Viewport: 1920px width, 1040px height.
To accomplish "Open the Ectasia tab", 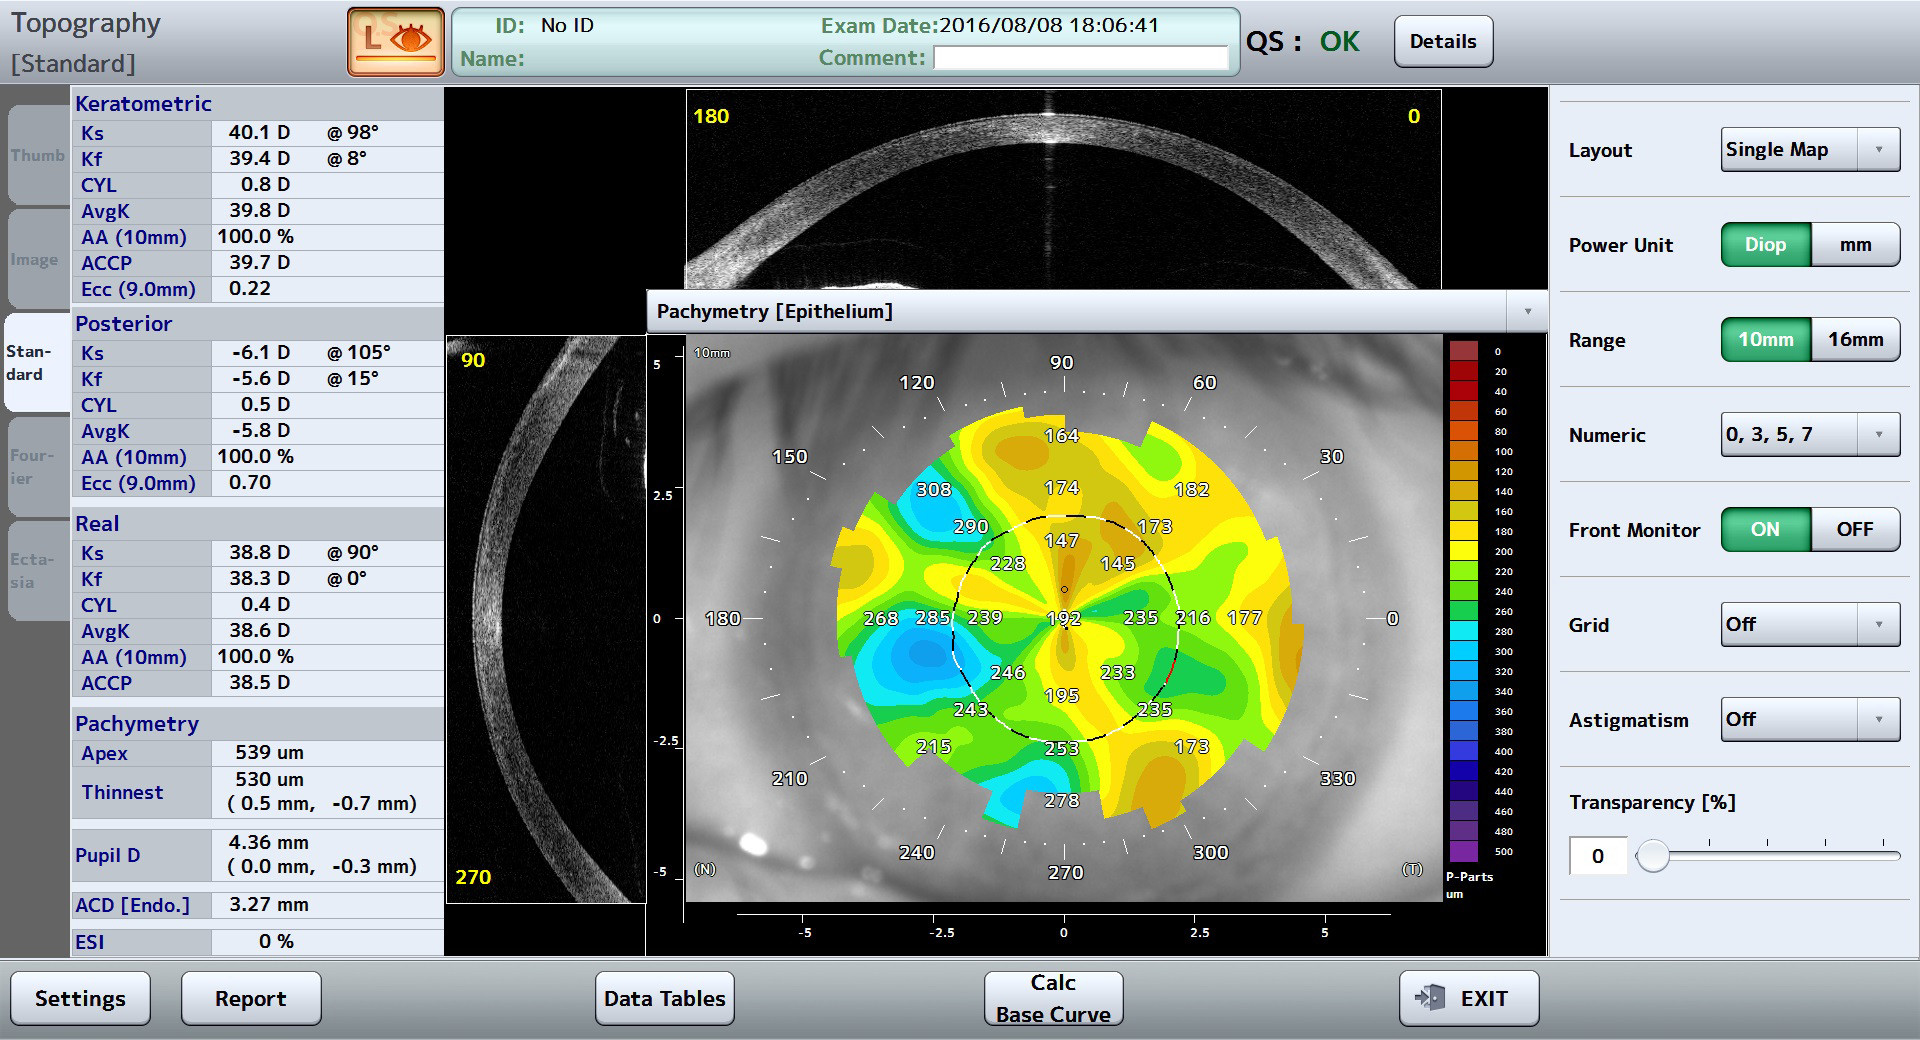I will [37, 571].
